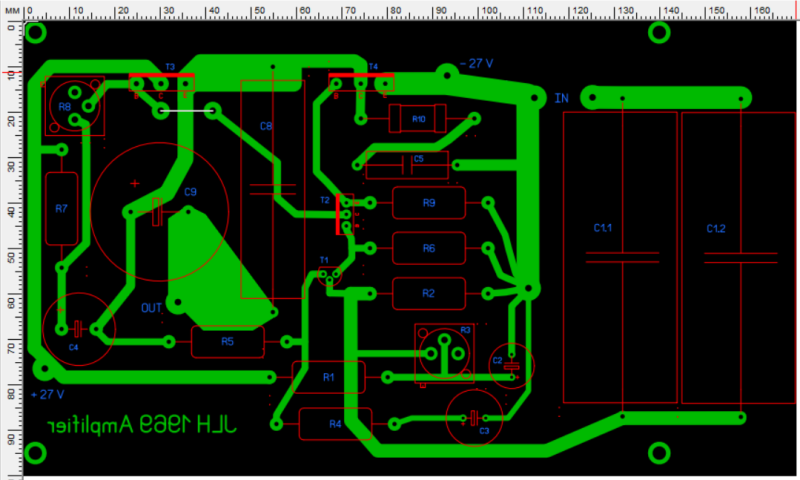
Task: Click the T4 transistor label
Action: click(x=373, y=67)
